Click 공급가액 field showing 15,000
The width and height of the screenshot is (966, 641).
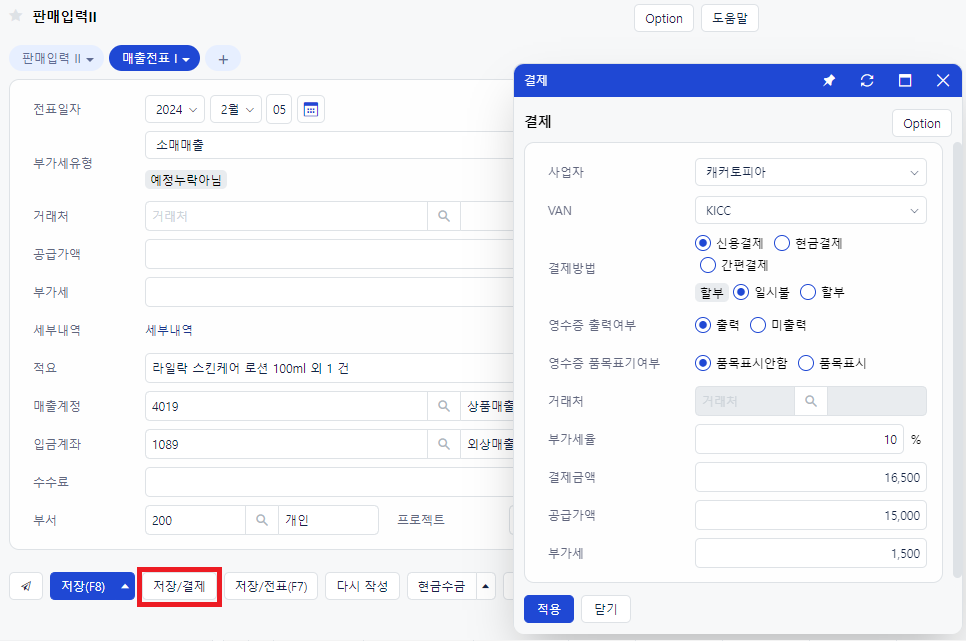(811, 515)
